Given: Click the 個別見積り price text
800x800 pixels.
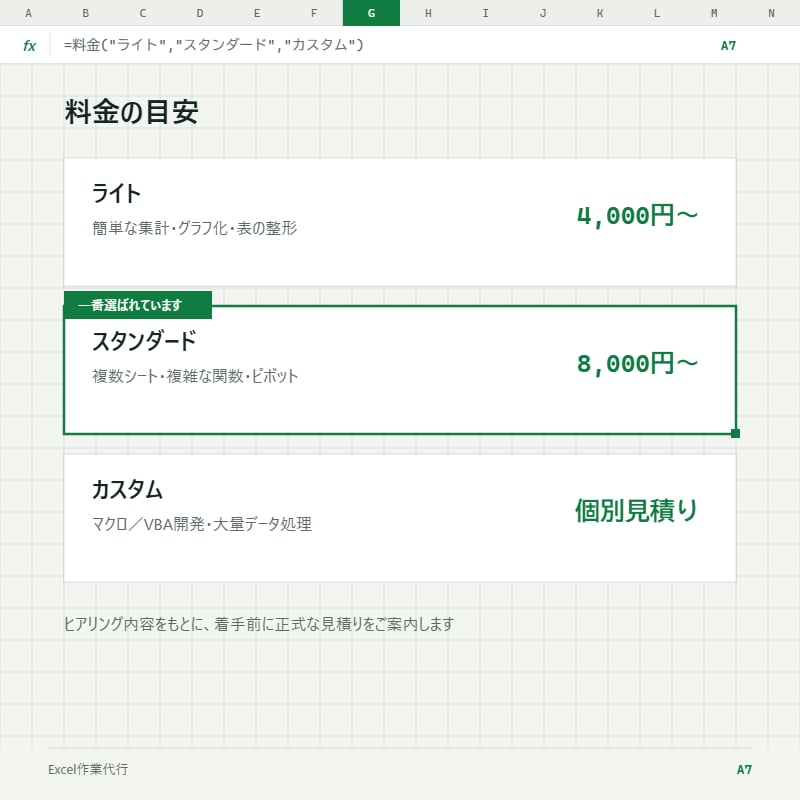Looking at the screenshot, I should pos(636,510).
